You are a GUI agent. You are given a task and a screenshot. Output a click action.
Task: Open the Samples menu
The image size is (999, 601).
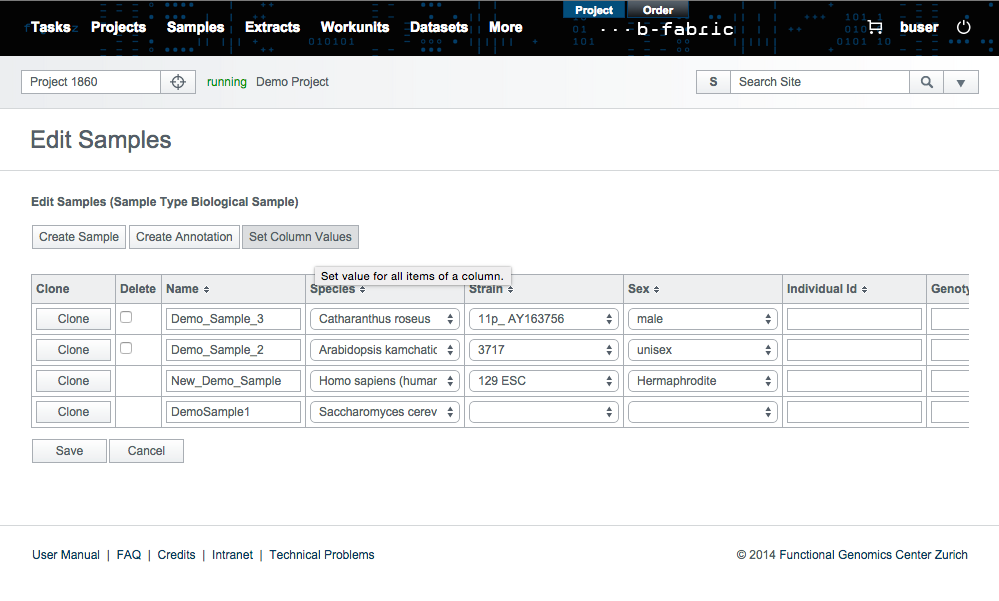click(195, 27)
